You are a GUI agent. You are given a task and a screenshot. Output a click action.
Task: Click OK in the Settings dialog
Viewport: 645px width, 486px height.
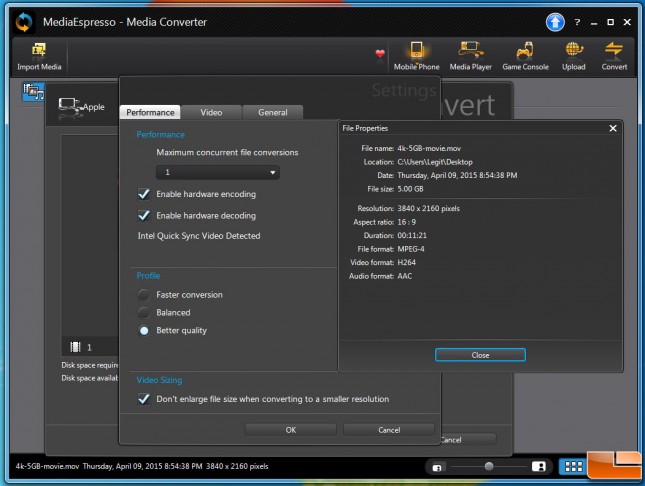pos(291,430)
